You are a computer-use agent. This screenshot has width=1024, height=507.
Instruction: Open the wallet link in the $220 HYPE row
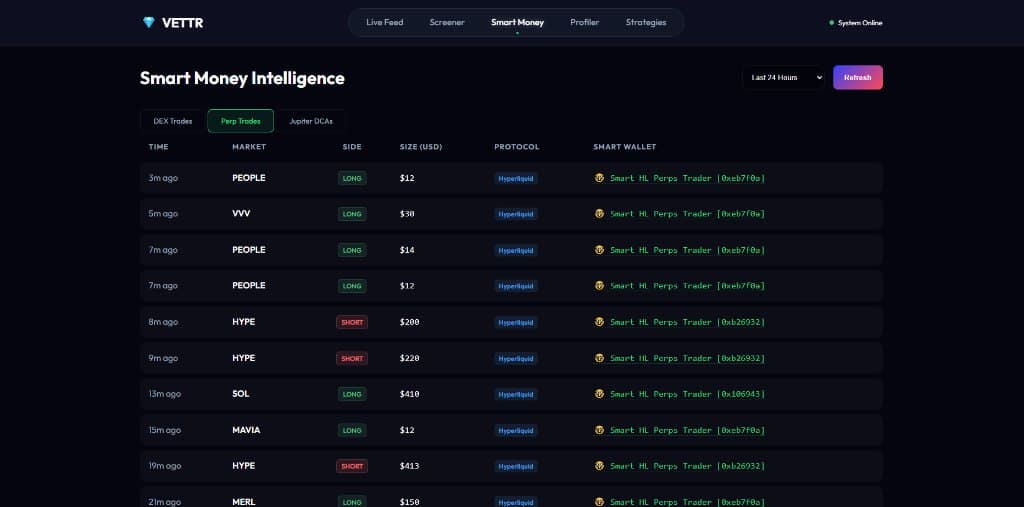coord(687,358)
